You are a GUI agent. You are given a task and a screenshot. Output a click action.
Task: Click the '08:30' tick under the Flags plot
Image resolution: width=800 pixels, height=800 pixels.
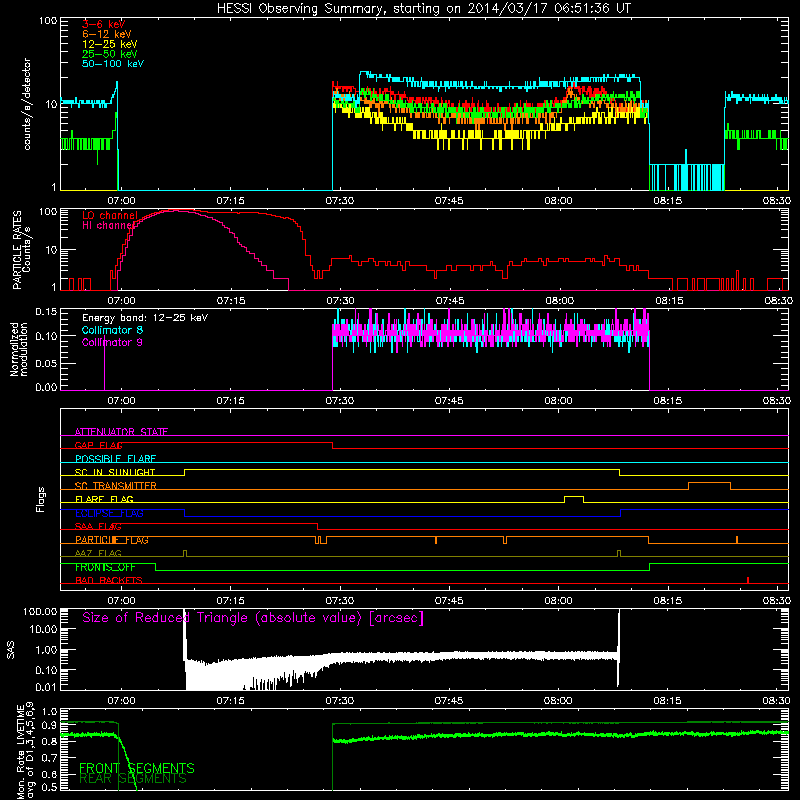[x=777, y=601]
